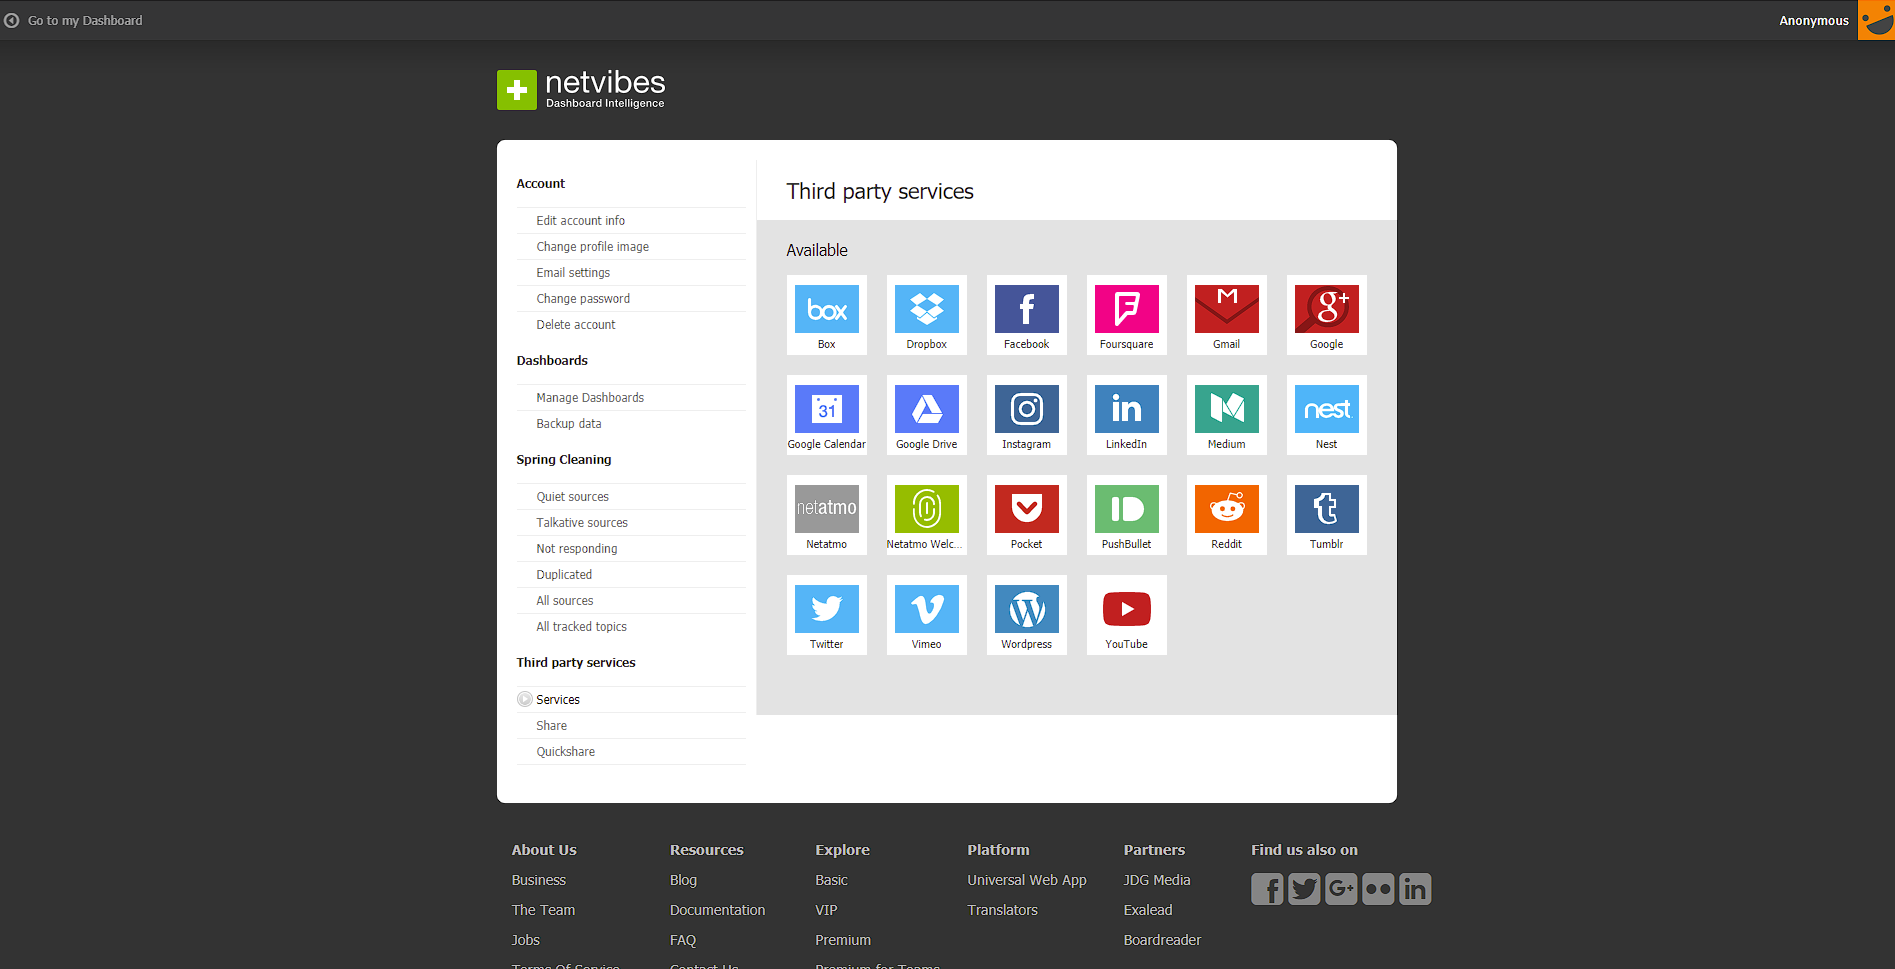
Task: Open the Quickshare settings
Action: [x=565, y=752]
